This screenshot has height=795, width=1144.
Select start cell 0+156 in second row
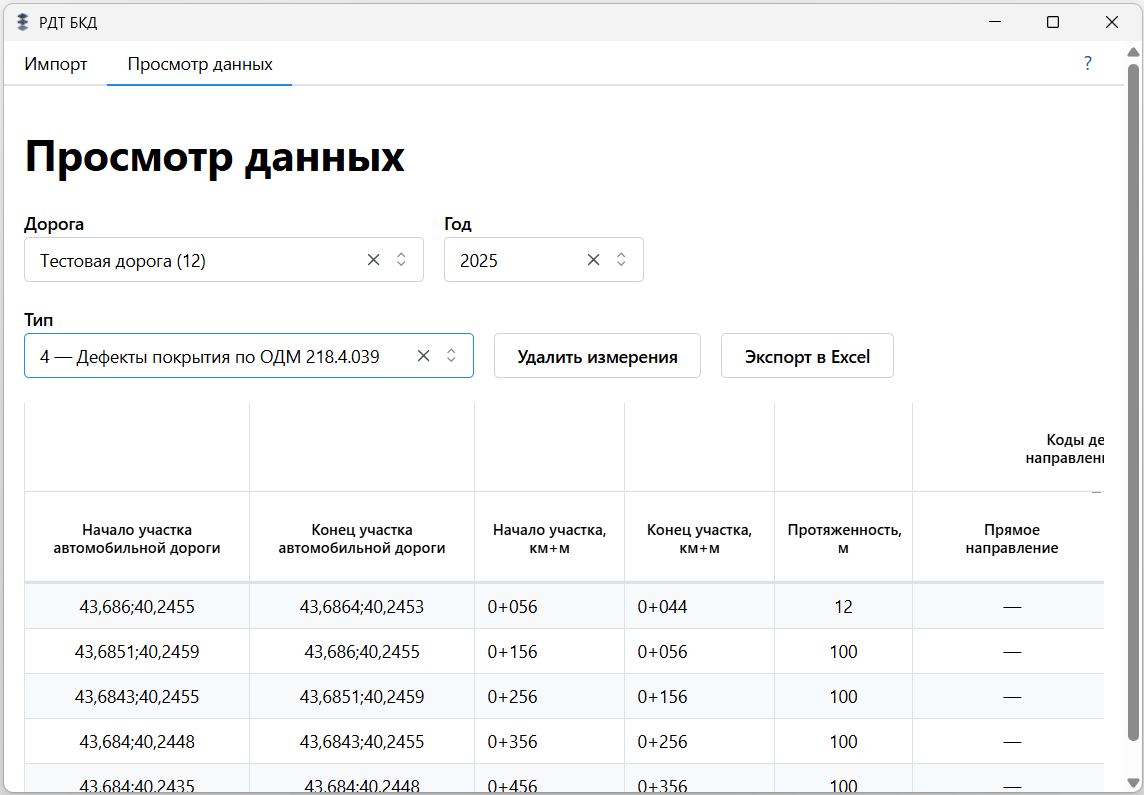click(549, 652)
